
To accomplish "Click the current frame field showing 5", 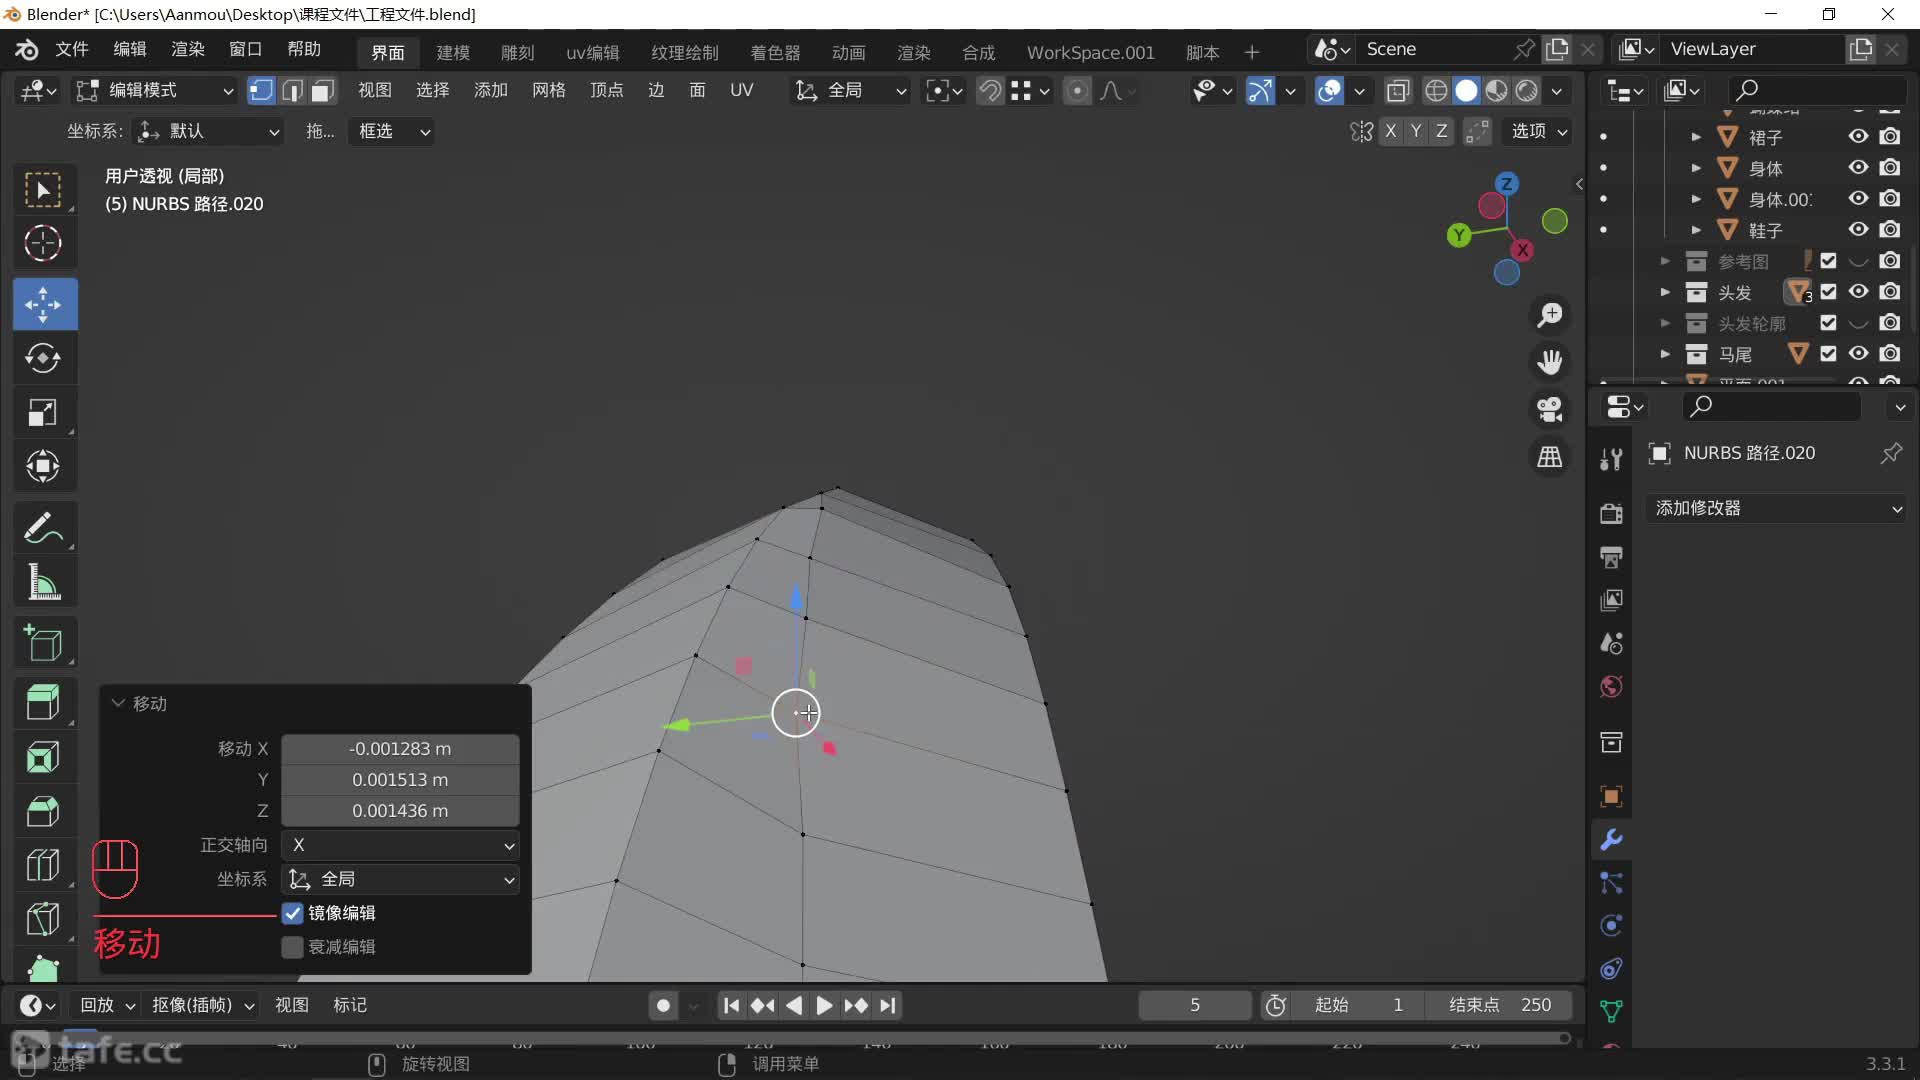I will [x=1195, y=1005].
